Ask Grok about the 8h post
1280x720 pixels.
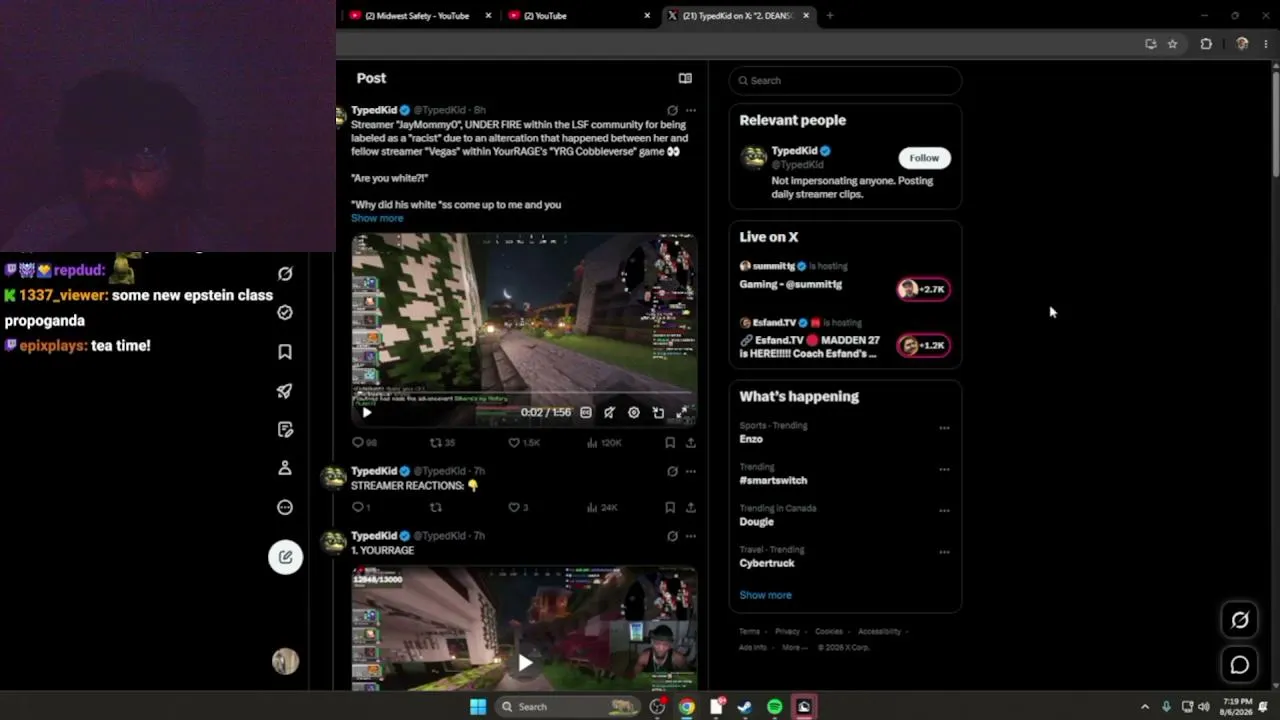coord(672,110)
